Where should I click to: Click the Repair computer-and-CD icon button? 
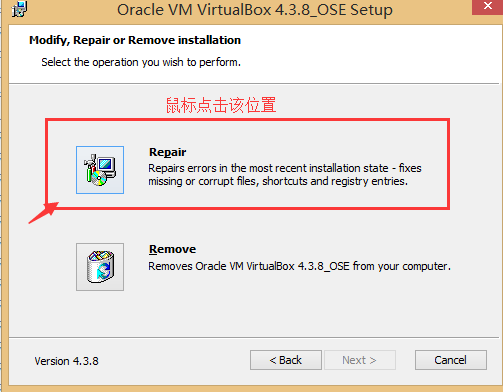click(100, 170)
